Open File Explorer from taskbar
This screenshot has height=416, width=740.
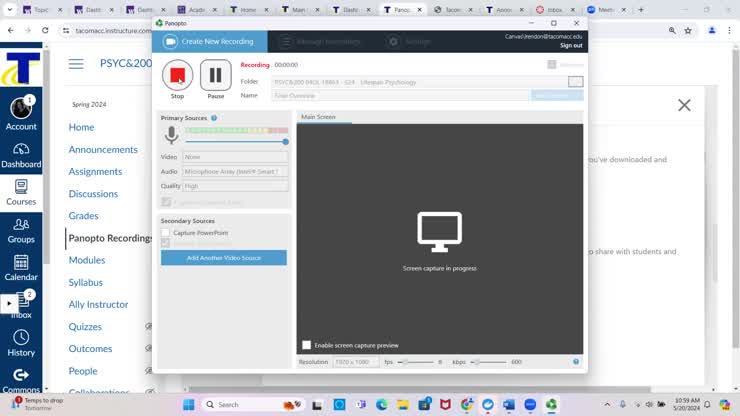pos(403,405)
